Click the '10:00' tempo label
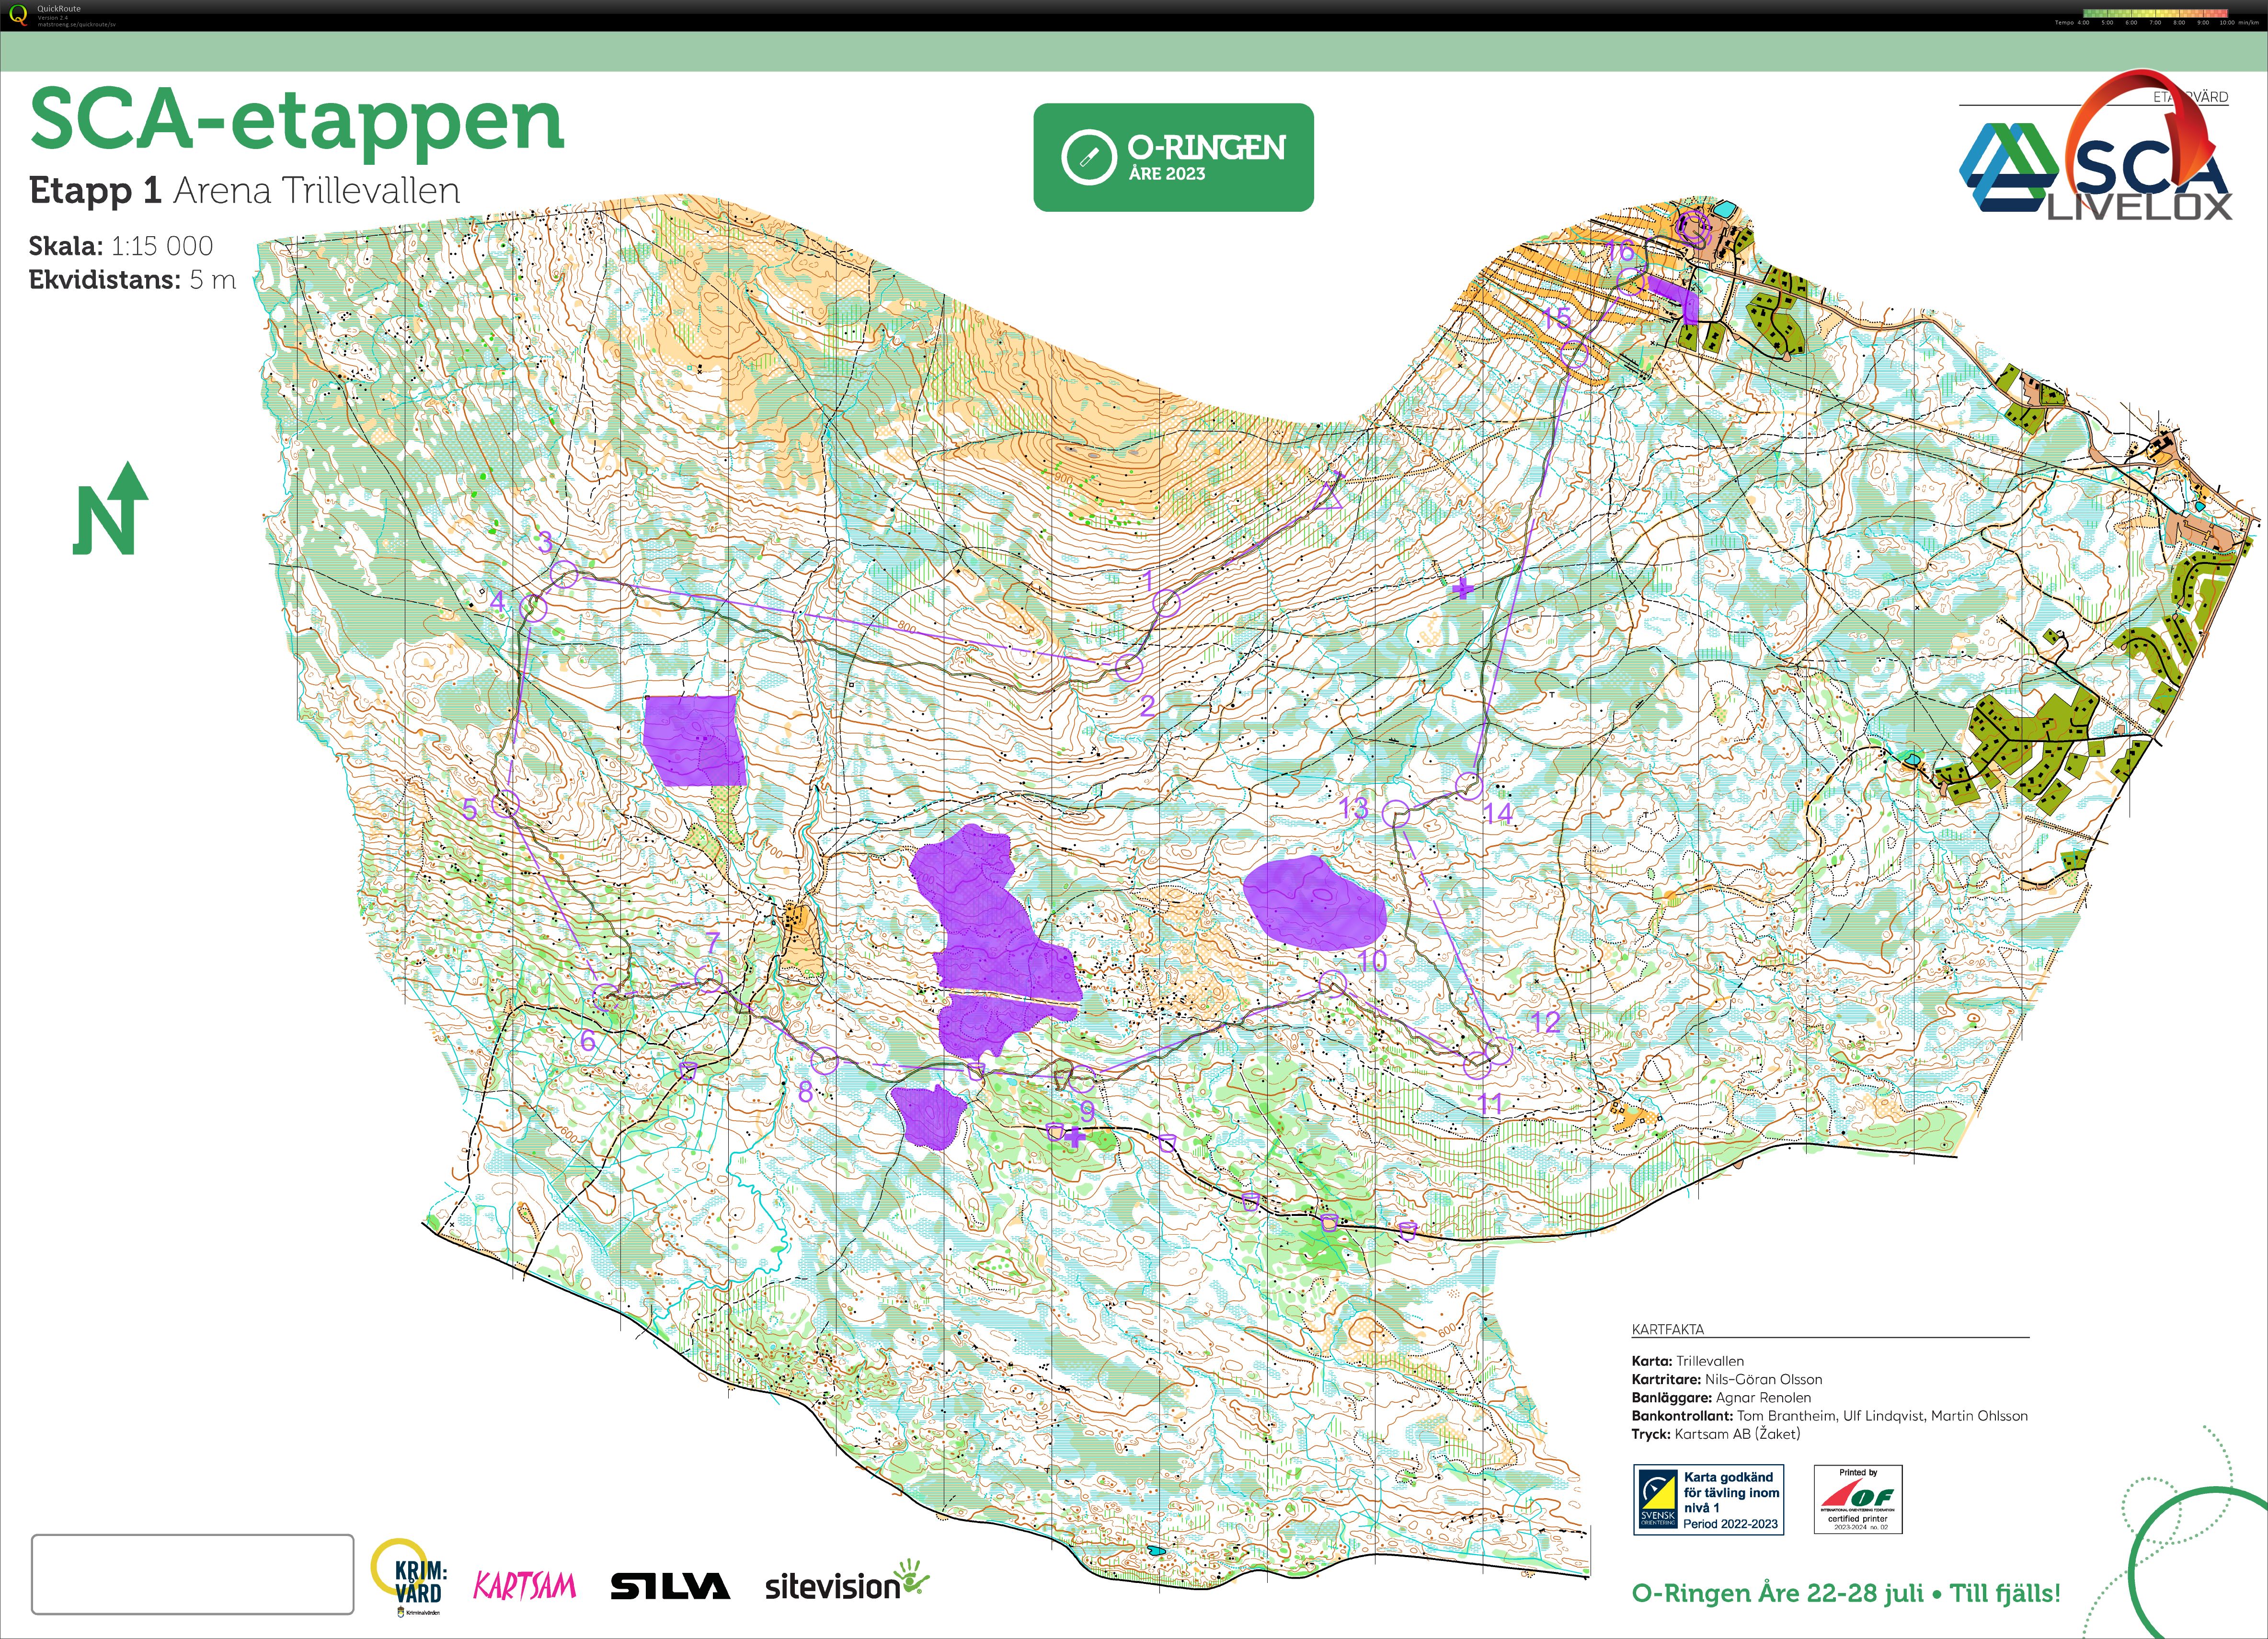 [x=2227, y=22]
